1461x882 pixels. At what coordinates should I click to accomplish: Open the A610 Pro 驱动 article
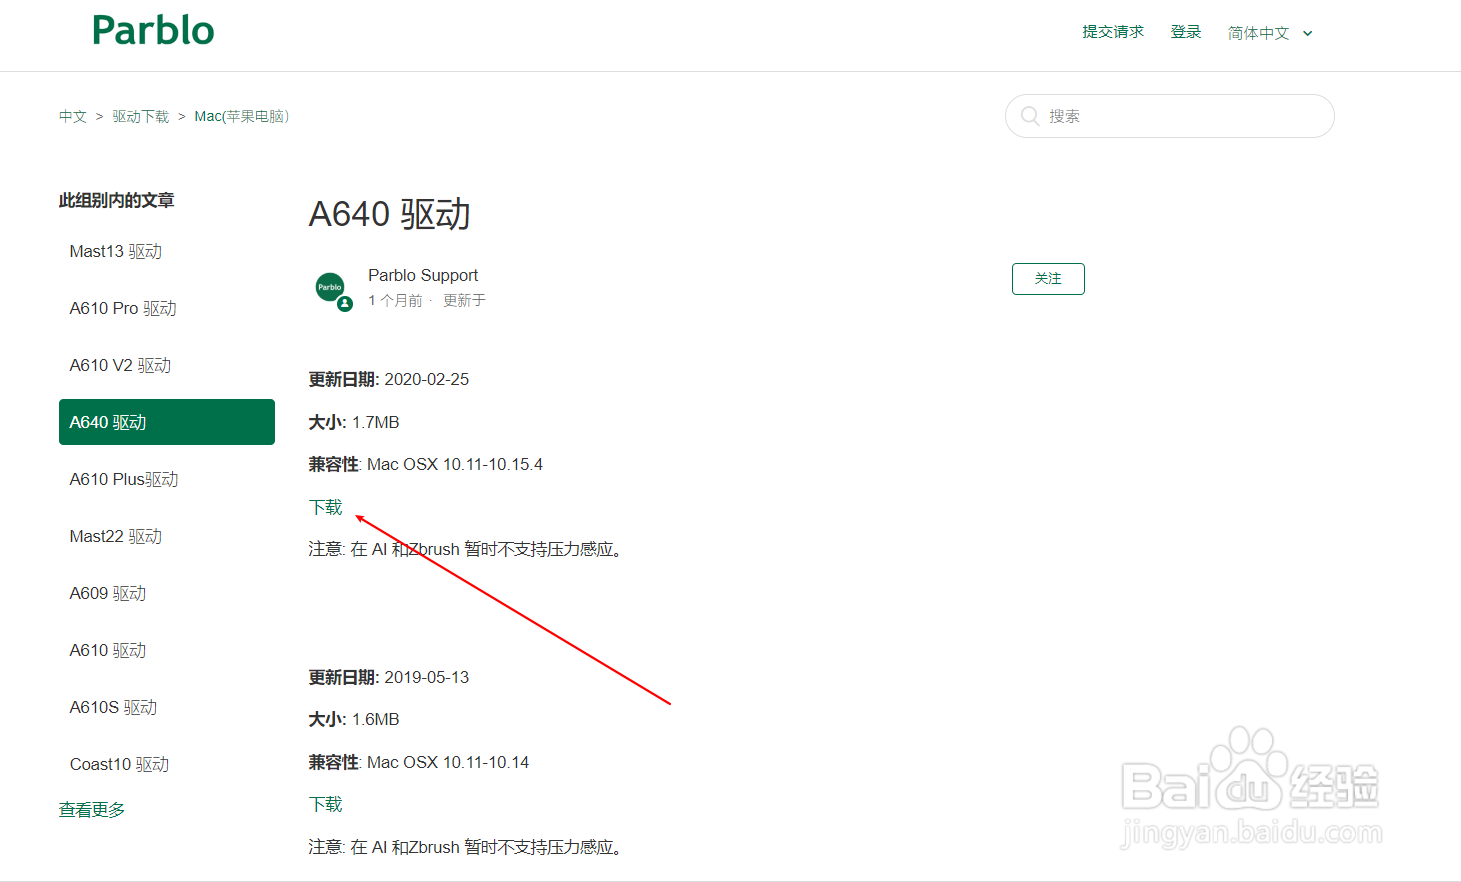point(123,308)
